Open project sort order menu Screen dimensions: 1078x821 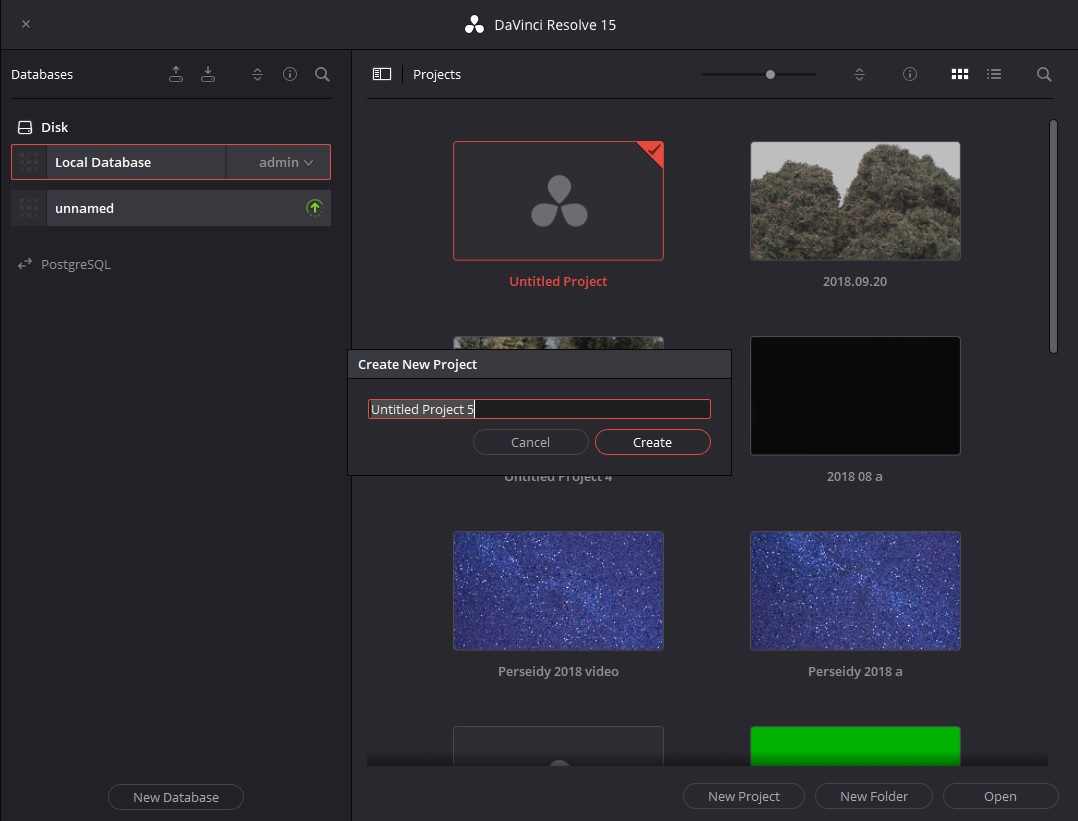point(859,74)
